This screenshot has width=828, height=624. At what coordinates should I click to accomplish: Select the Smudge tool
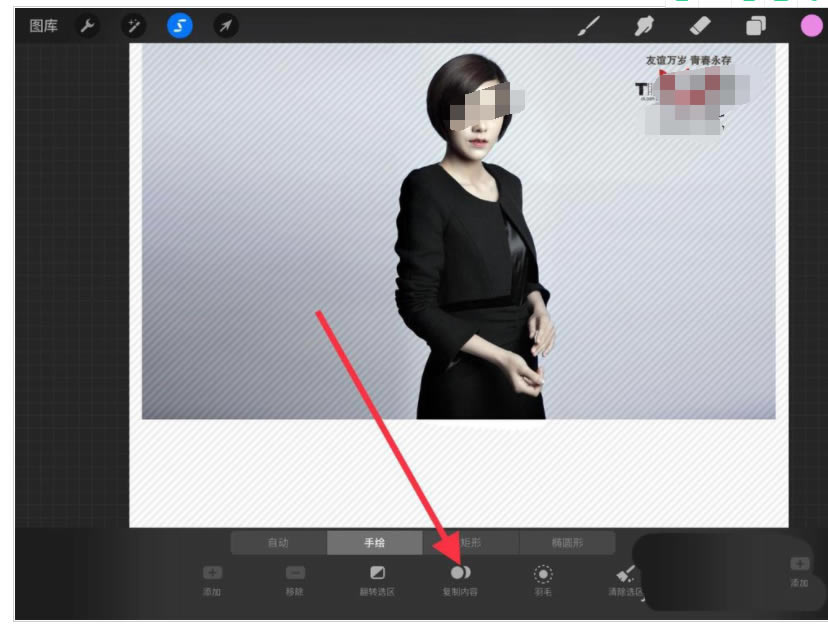(x=644, y=25)
